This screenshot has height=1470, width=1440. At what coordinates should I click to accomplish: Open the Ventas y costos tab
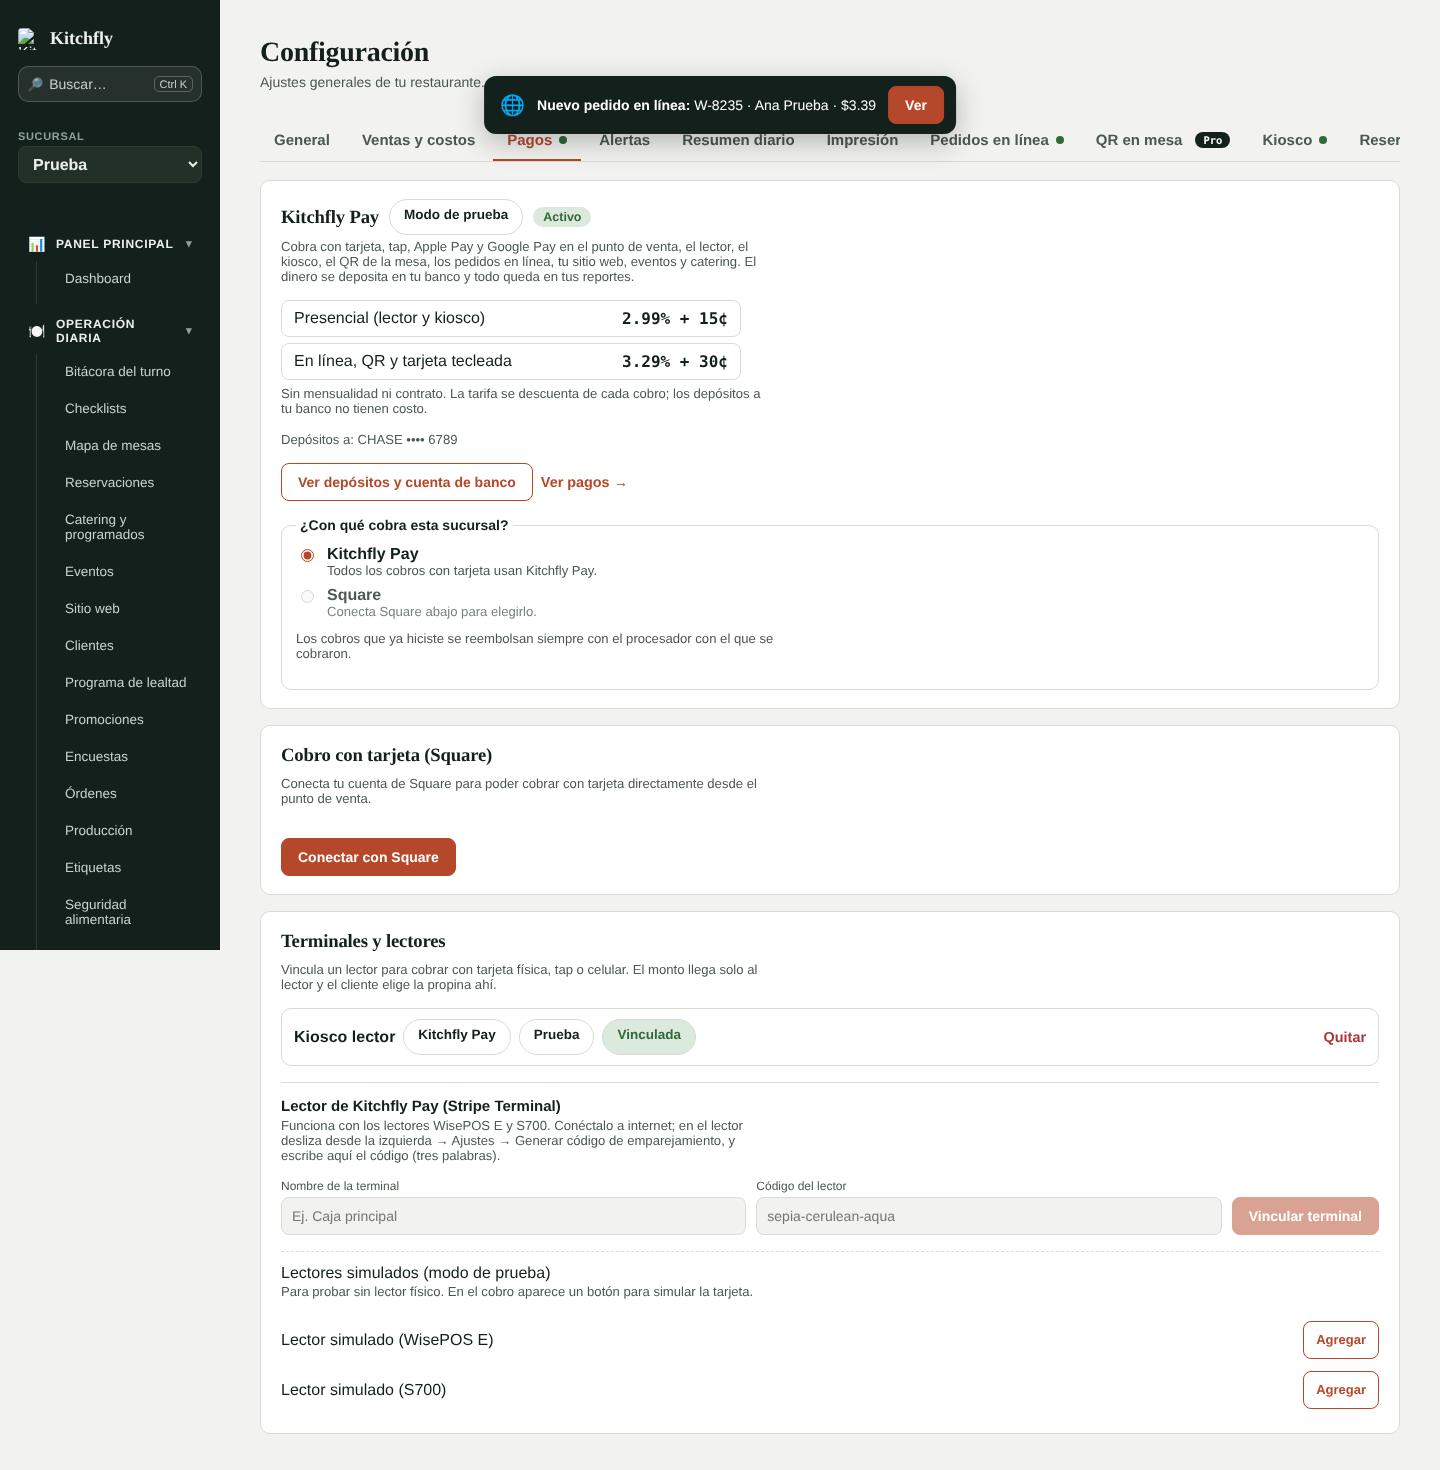418,140
